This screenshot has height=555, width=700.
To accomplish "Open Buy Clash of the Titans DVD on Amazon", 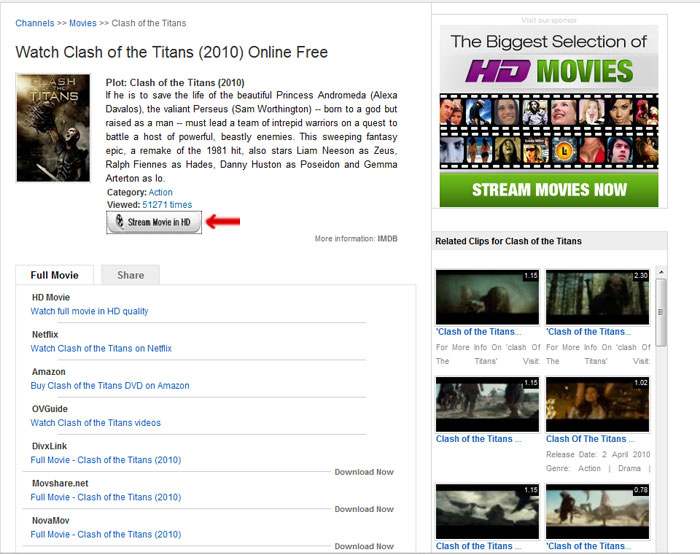I will coord(110,385).
